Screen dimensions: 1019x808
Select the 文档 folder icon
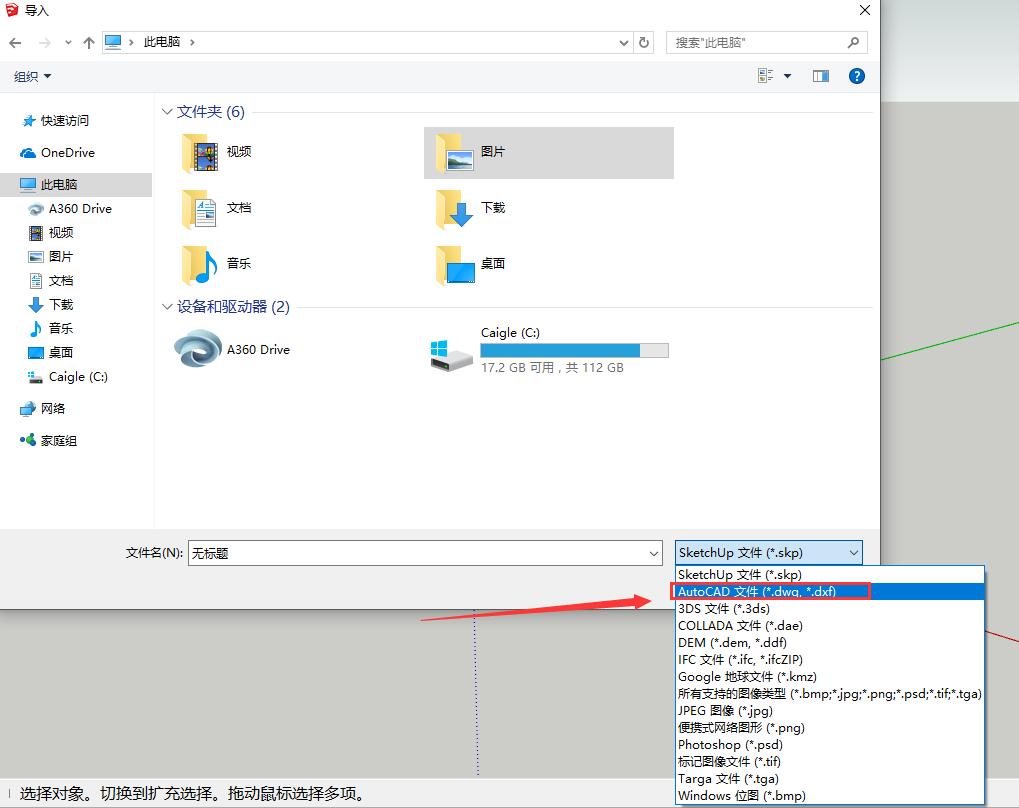[199, 209]
